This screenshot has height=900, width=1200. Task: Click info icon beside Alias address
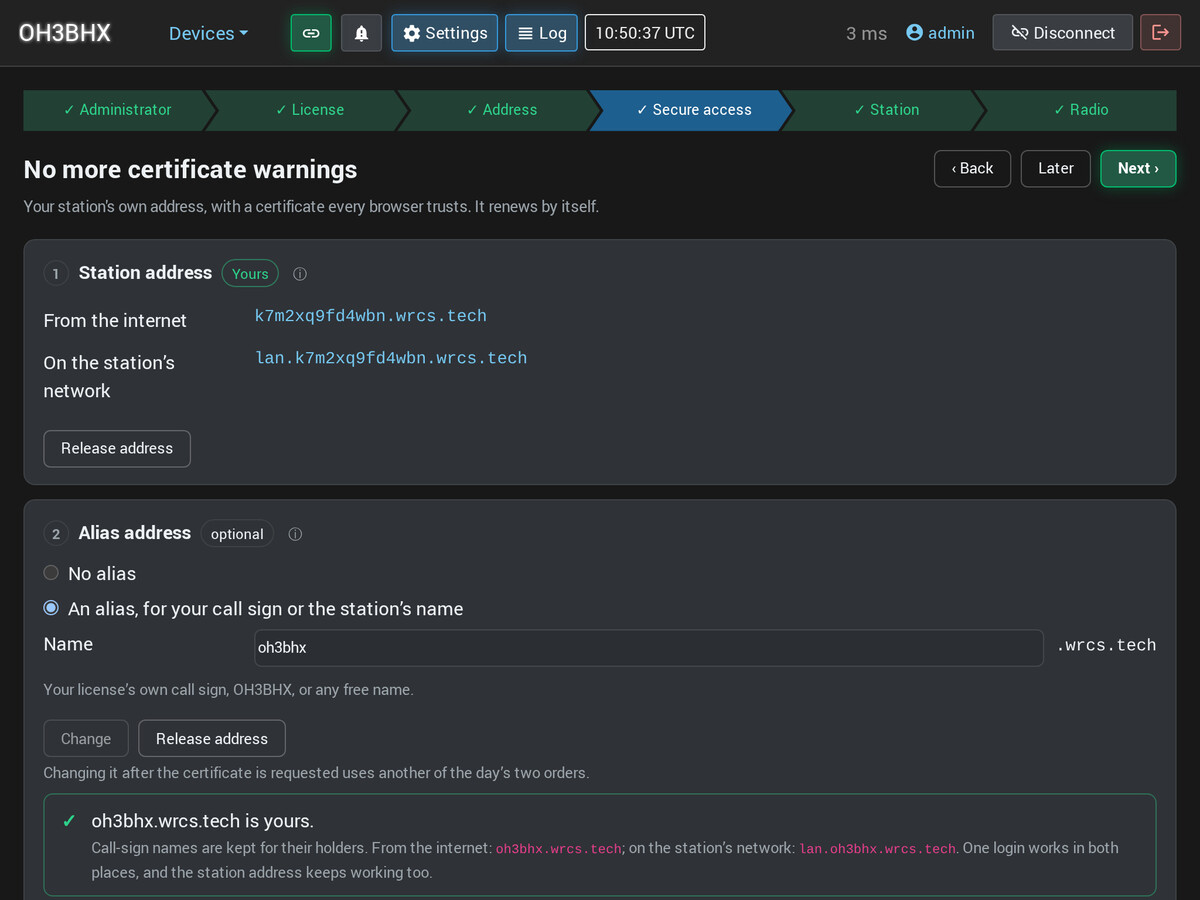coord(295,534)
